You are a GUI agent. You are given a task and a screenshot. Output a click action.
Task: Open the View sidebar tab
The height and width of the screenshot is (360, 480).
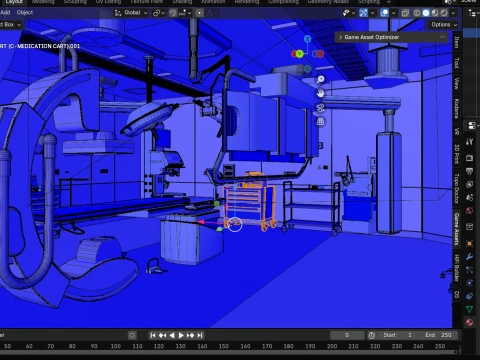pyautogui.click(x=457, y=84)
